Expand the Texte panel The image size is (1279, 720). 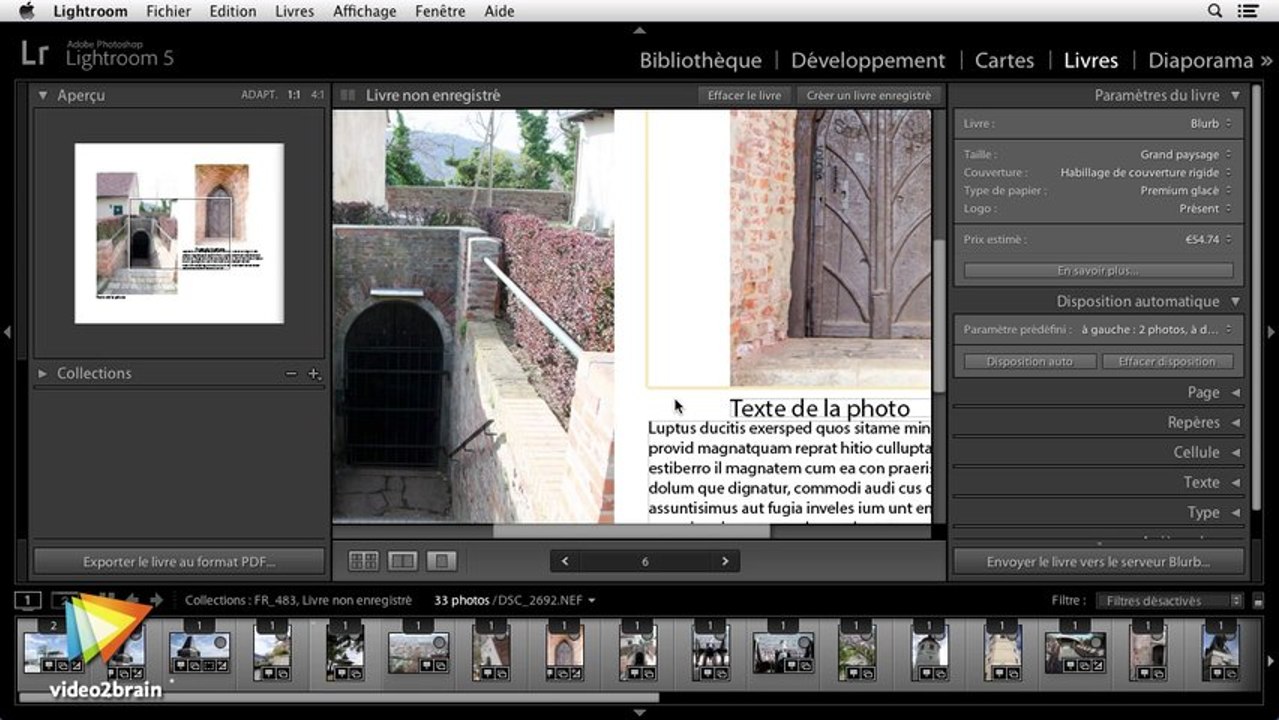tap(1235, 482)
